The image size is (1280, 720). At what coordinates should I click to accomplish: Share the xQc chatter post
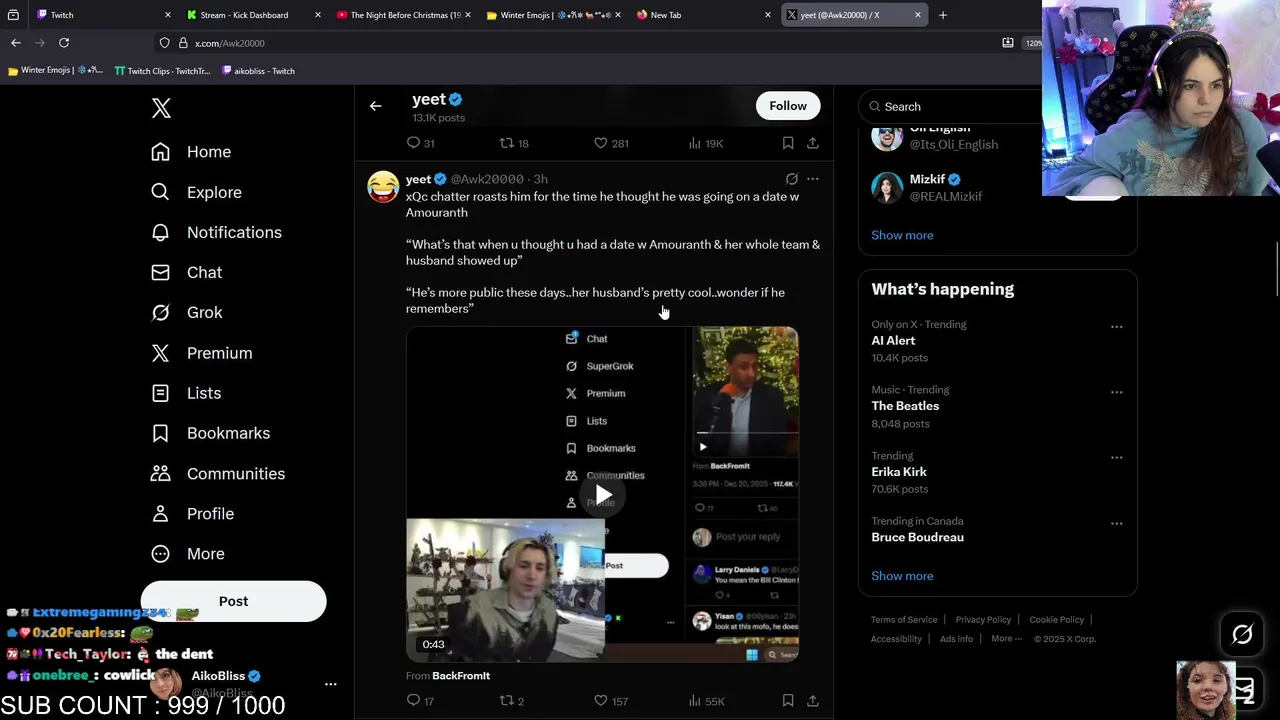[x=812, y=701]
